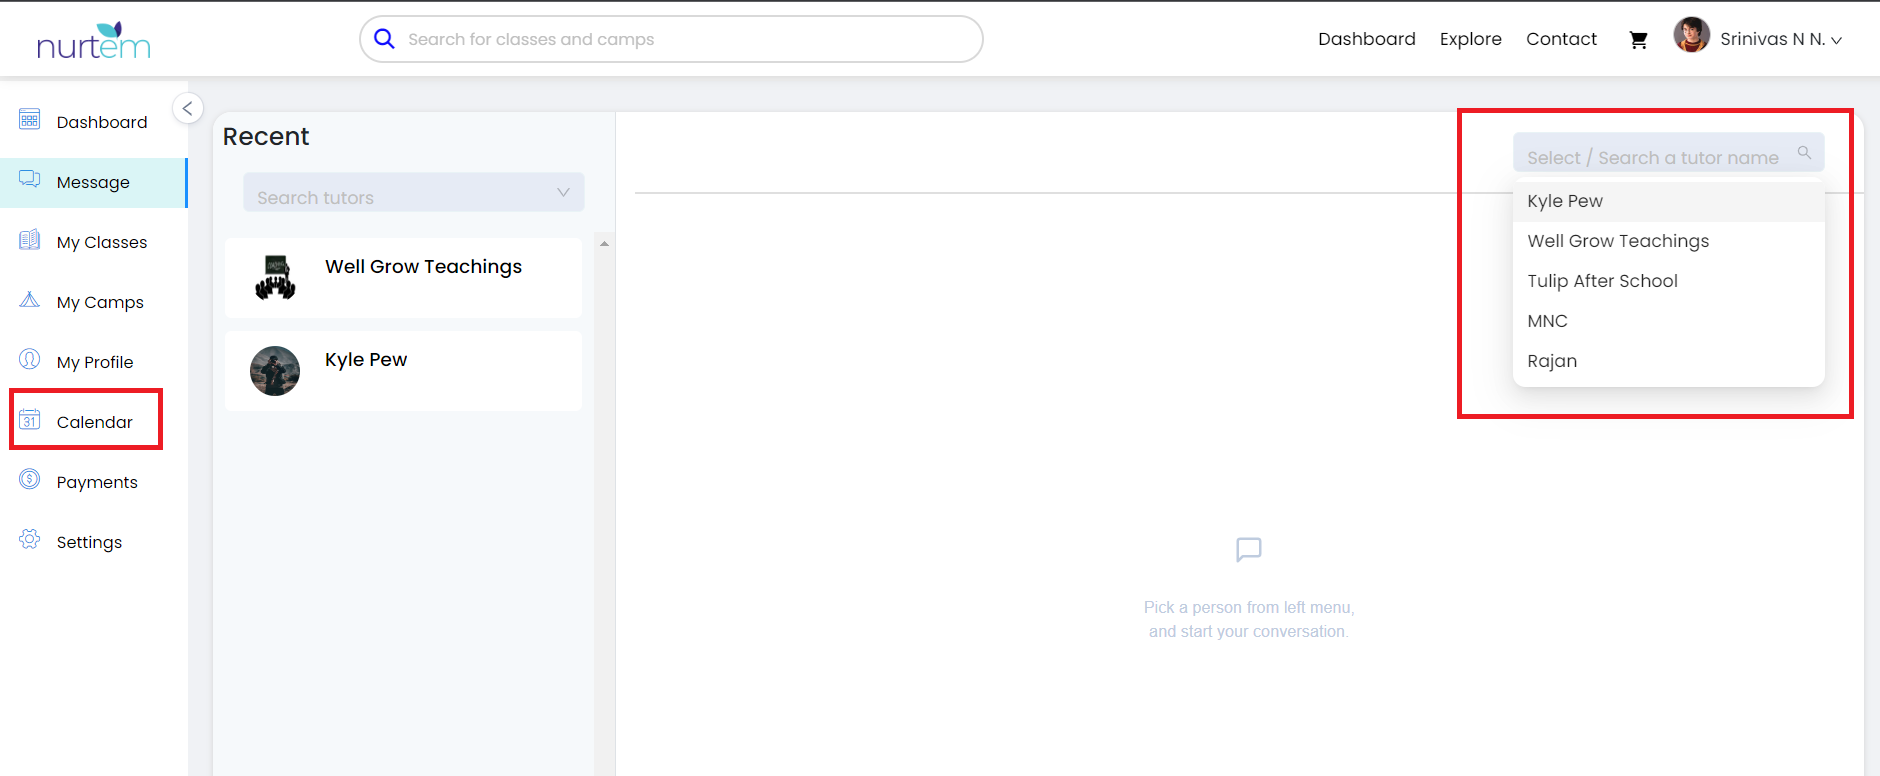Go to Explore in top navigation
1880x776 pixels.
point(1470,39)
